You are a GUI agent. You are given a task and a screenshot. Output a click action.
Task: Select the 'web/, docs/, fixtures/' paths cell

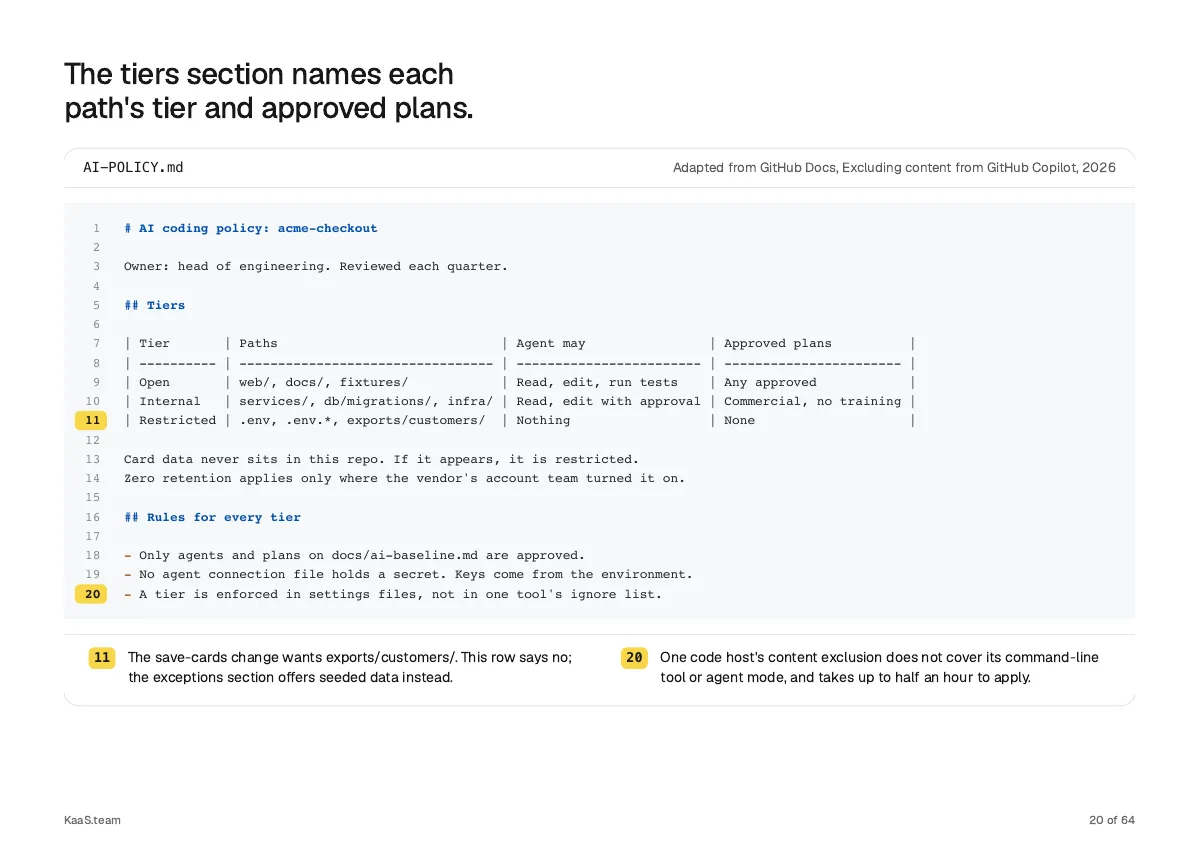(x=324, y=382)
